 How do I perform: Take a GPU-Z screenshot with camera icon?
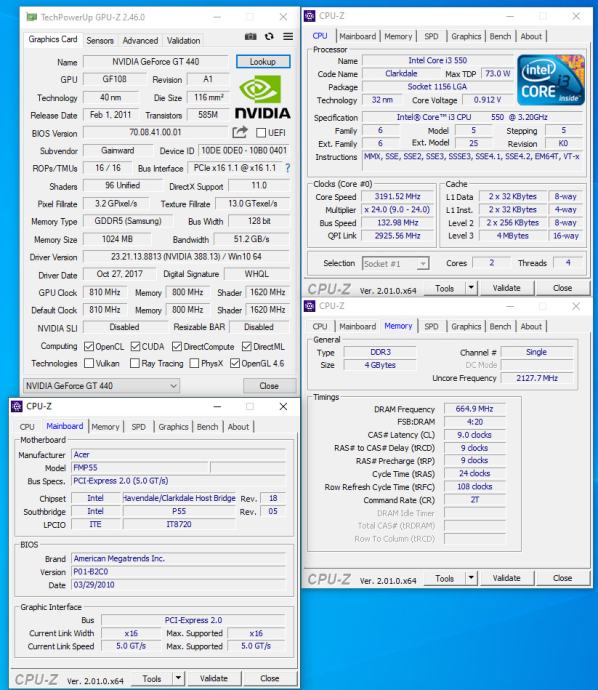[x=250, y=37]
